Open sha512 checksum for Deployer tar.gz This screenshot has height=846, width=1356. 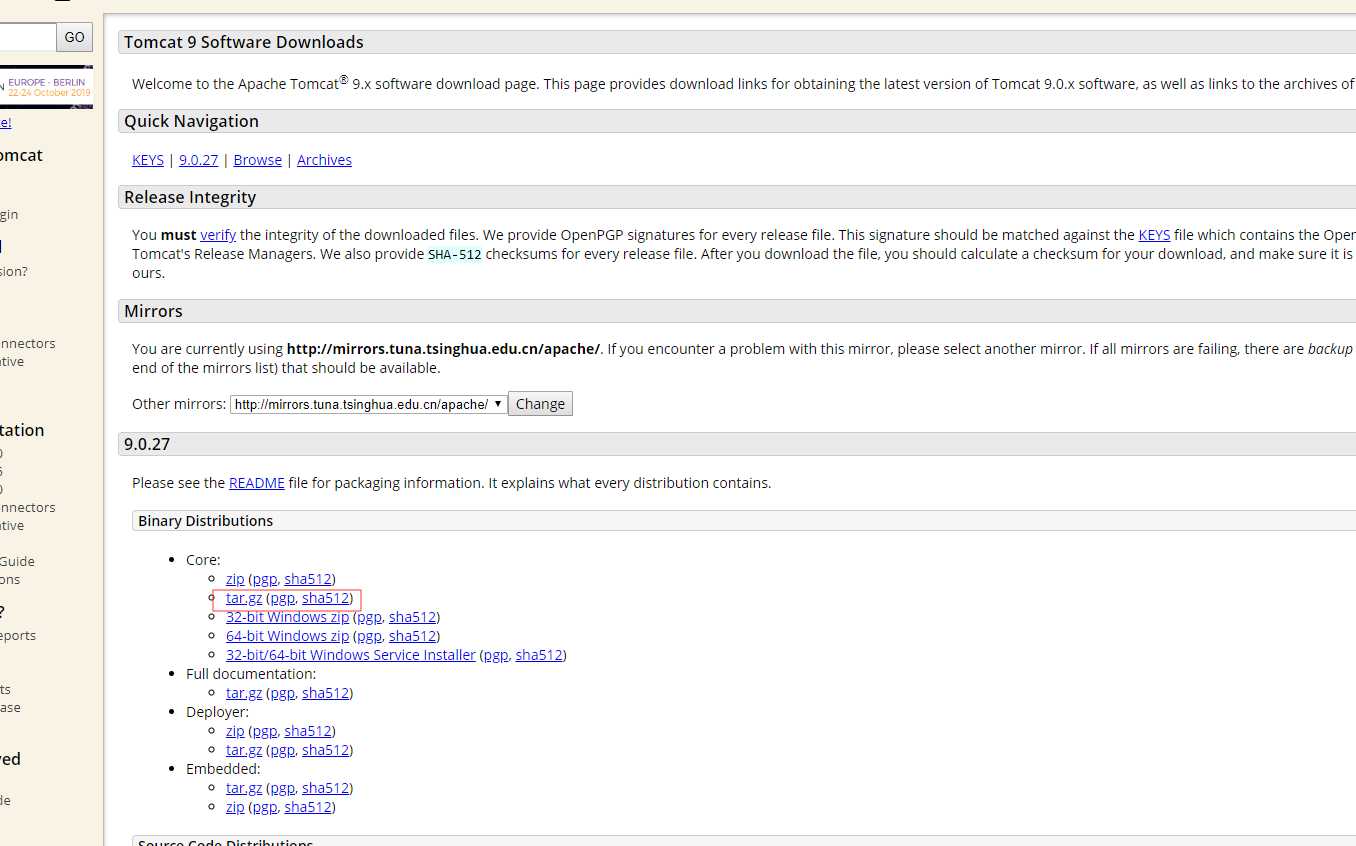pos(325,750)
